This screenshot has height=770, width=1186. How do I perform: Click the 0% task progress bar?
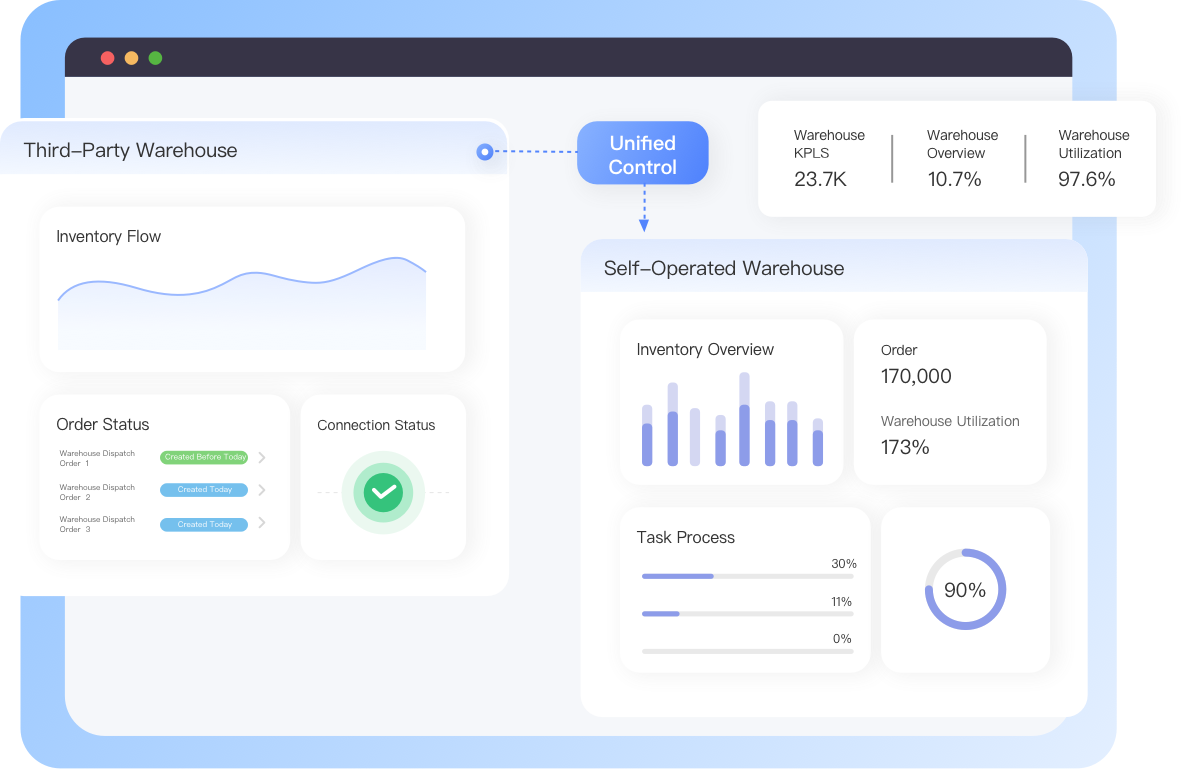point(747,650)
